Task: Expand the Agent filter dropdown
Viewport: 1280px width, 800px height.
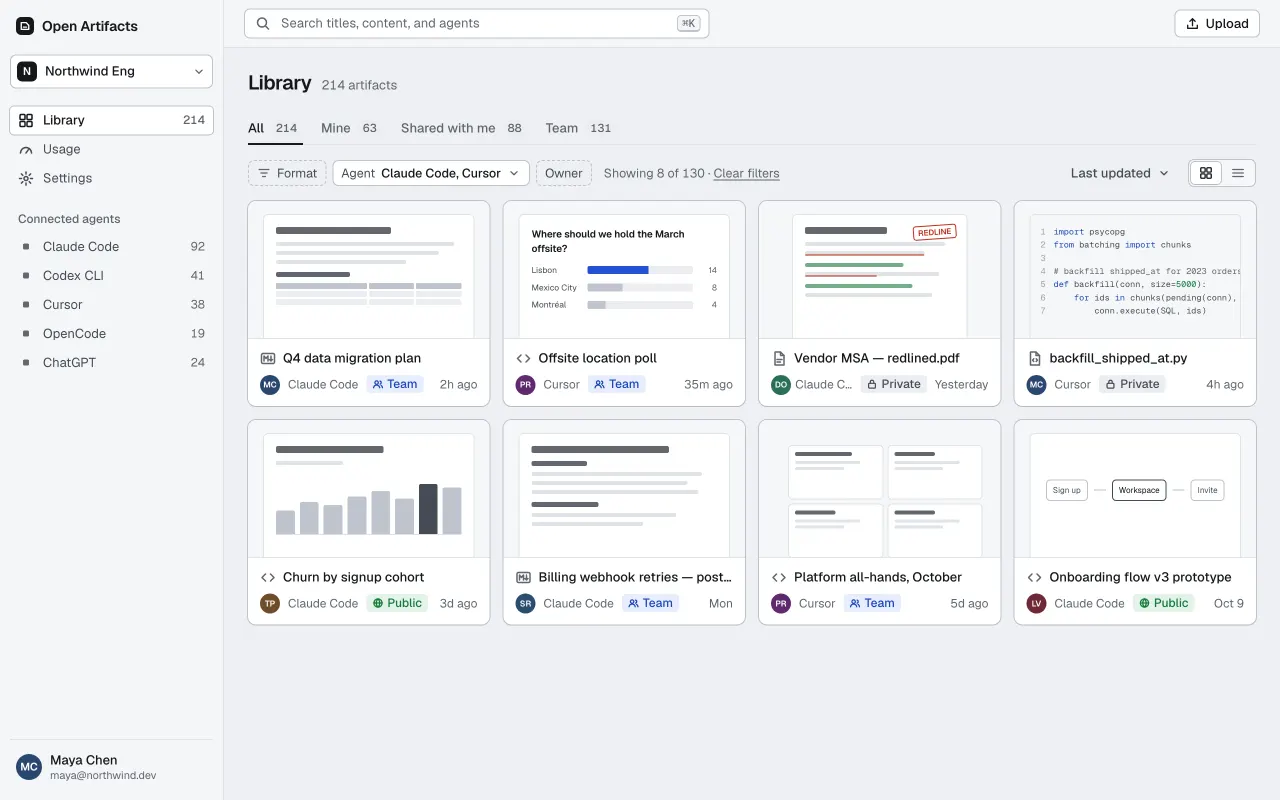Action: [x=431, y=173]
